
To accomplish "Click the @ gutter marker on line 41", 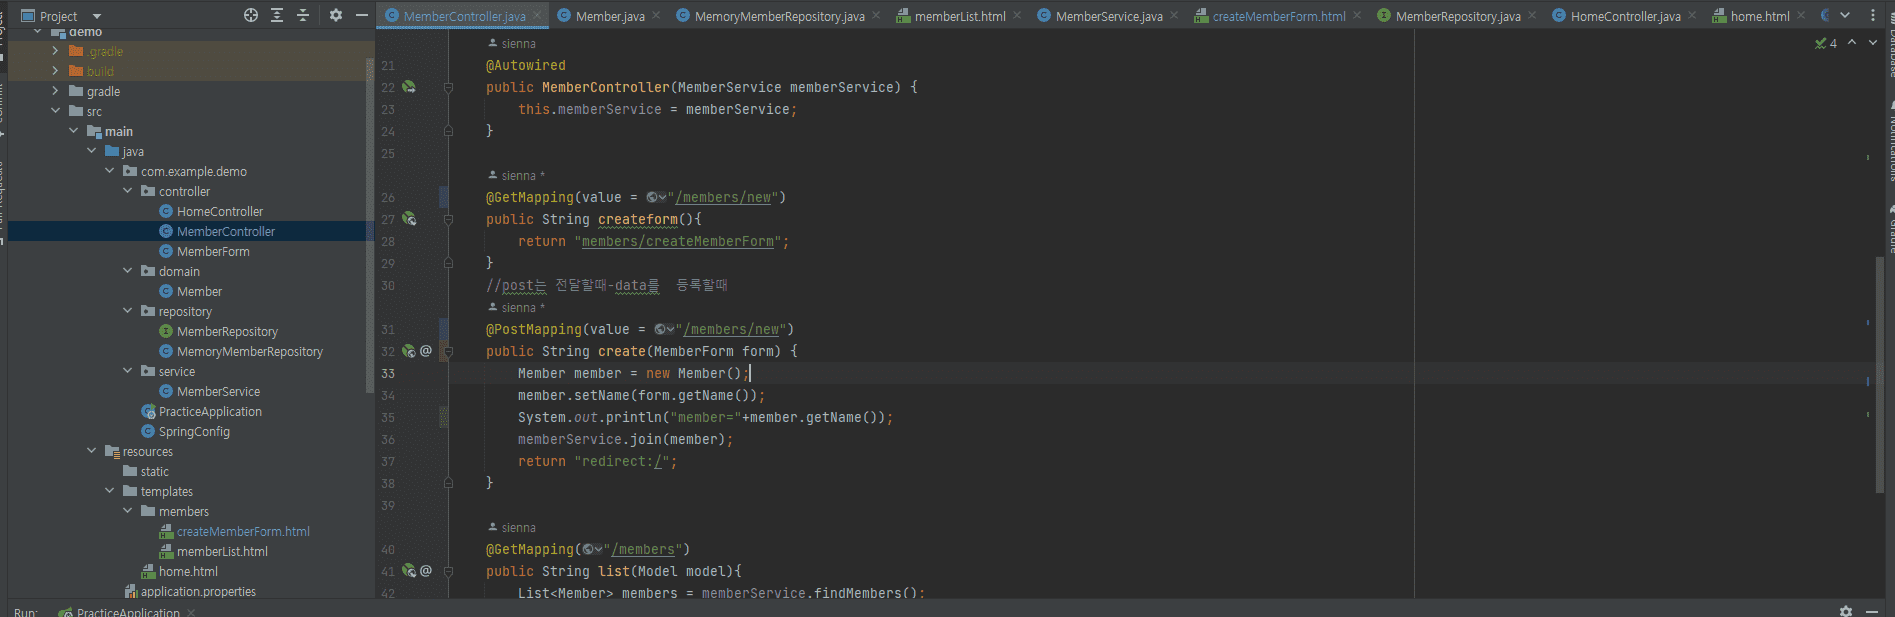I will [x=426, y=571].
